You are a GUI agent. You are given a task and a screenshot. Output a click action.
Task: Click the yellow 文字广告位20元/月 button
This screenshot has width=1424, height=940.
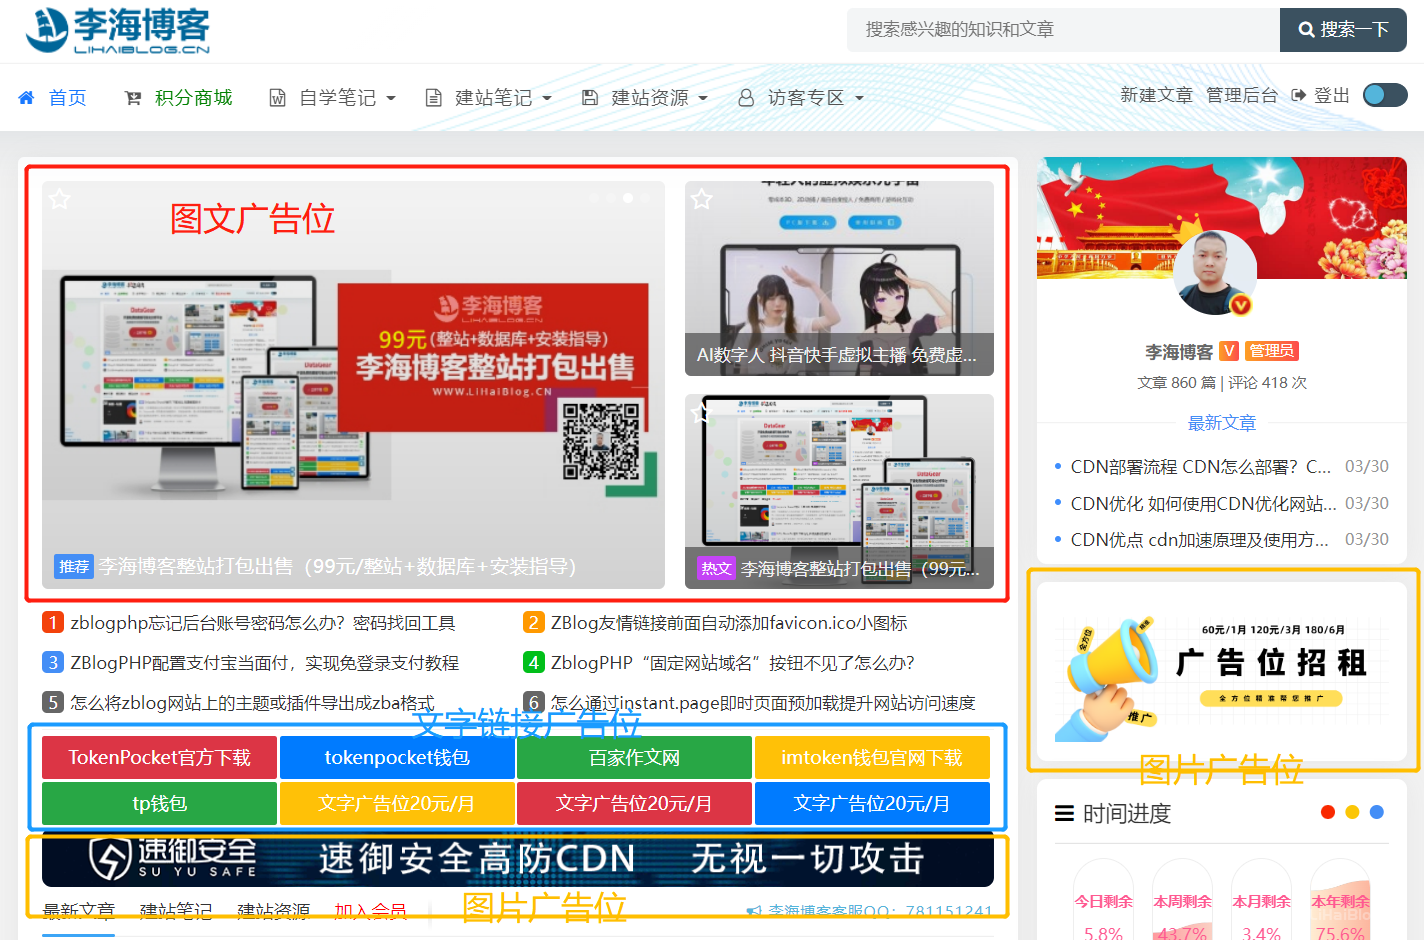(x=397, y=803)
